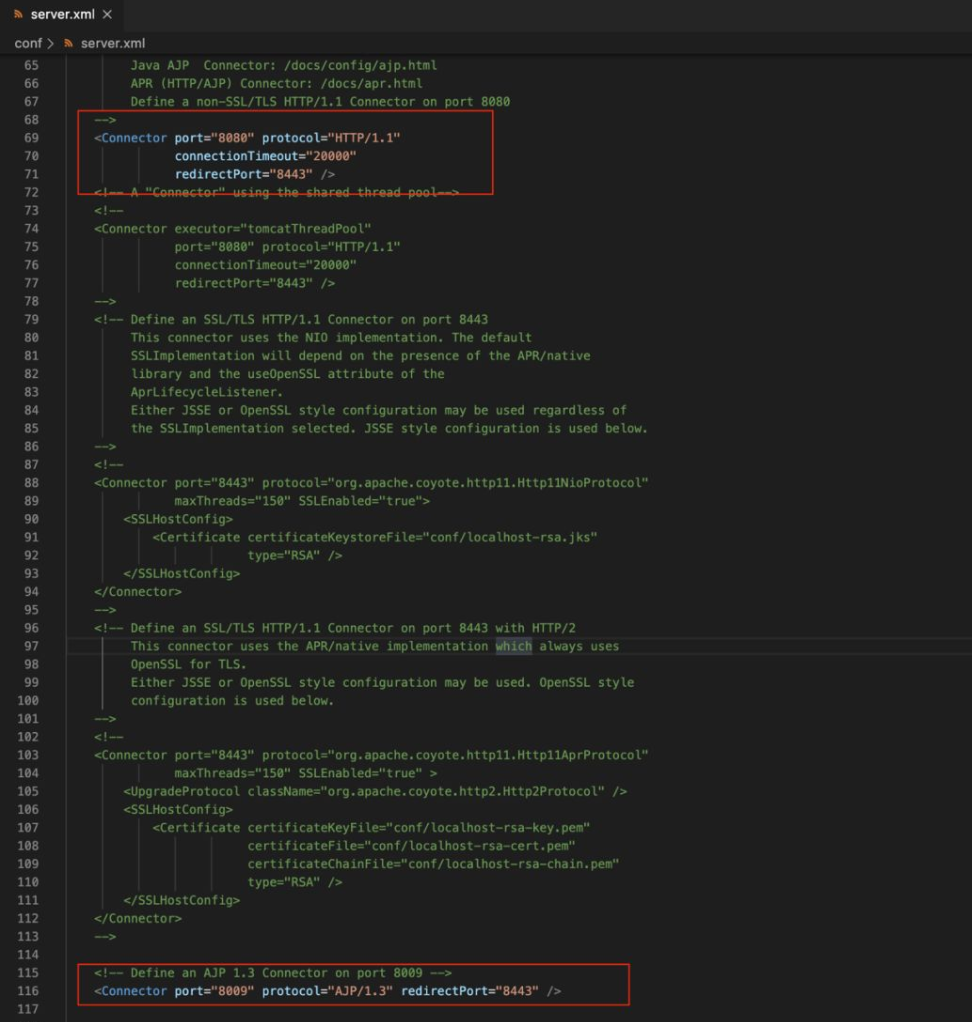Click line number 69 in the gutter
This screenshot has width=972, height=1022.
click(30, 138)
